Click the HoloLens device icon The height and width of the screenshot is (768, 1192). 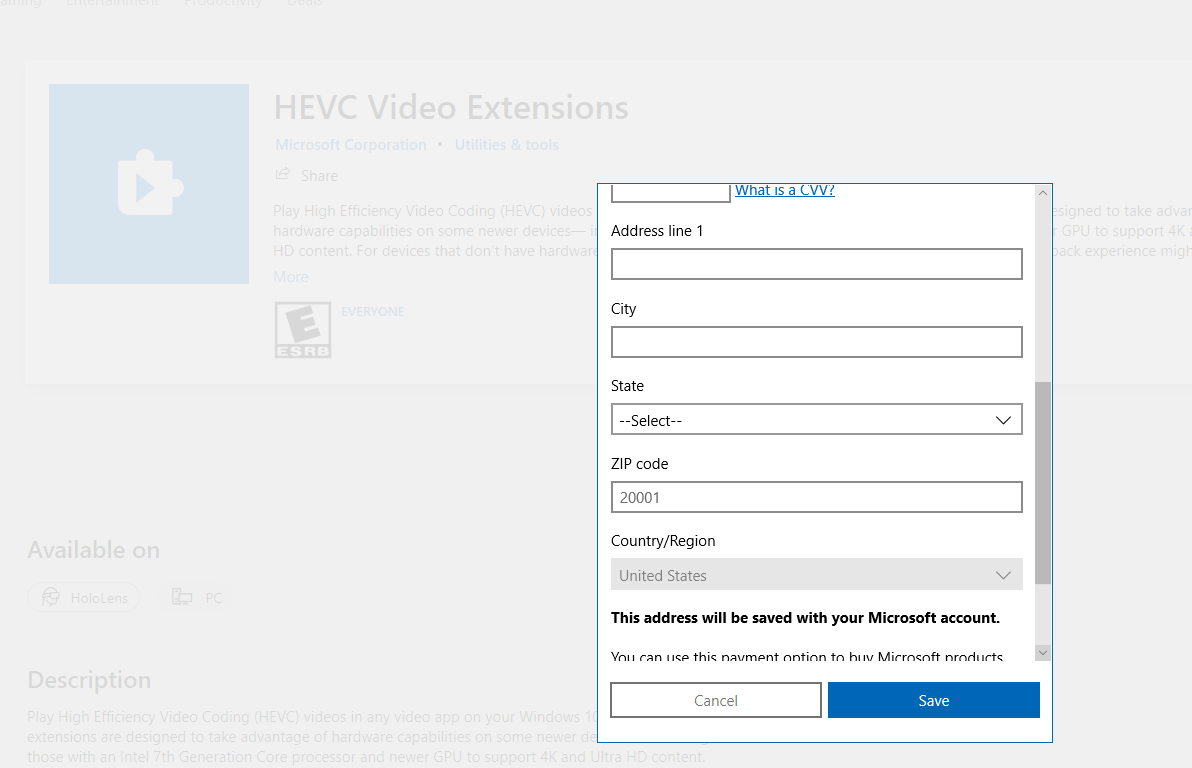pyautogui.click(x=51, y=597)
